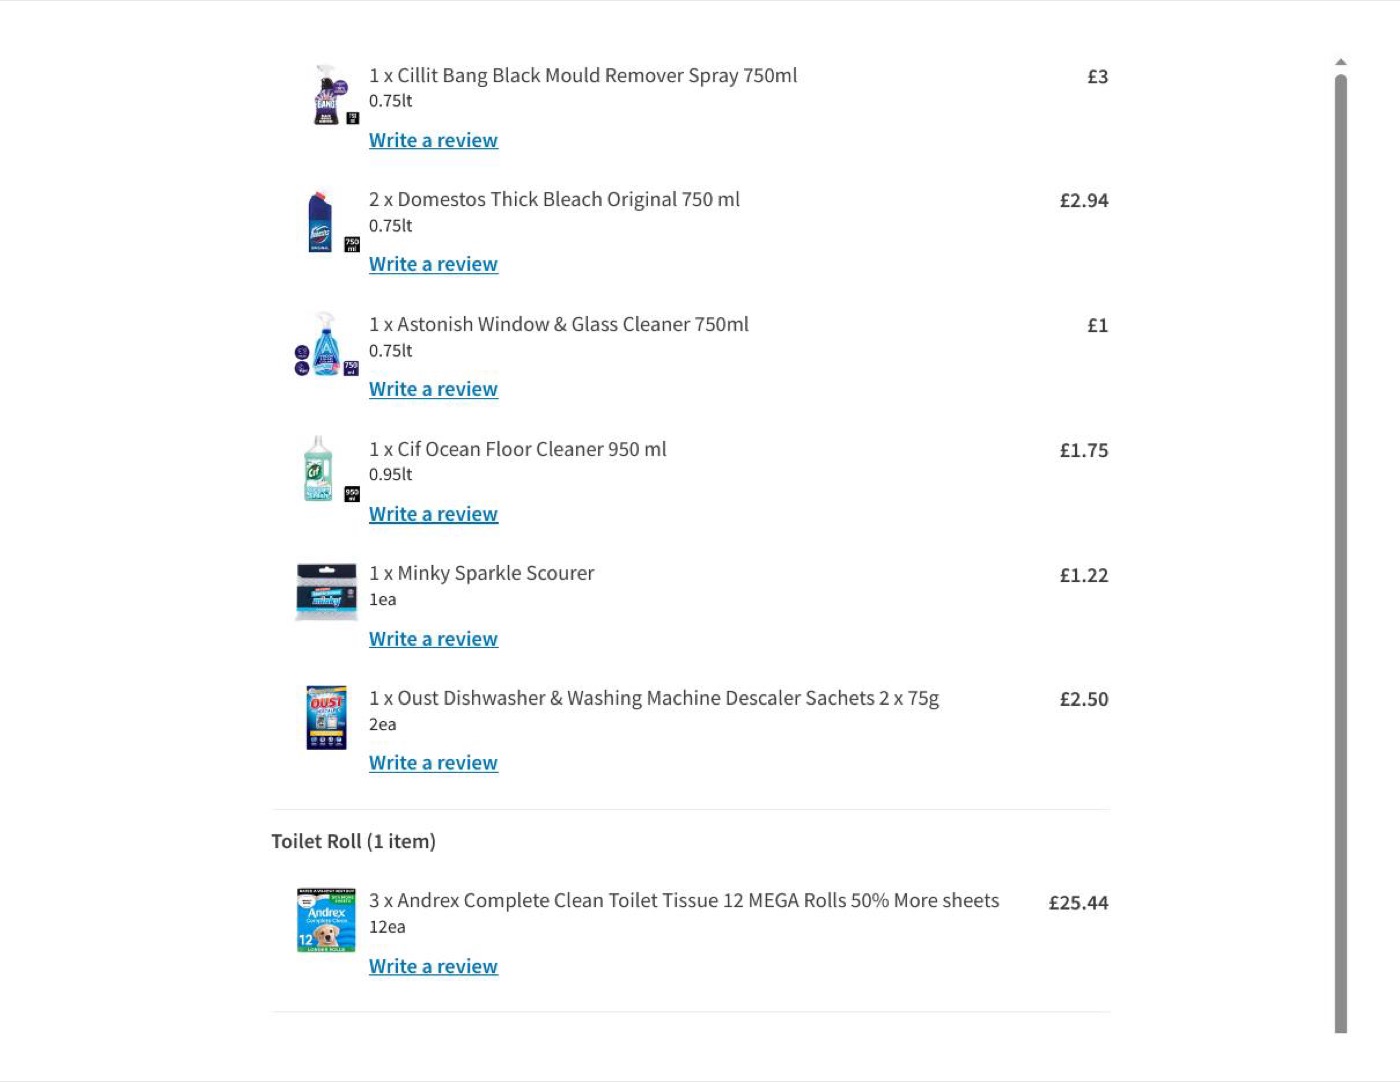This screenshot has height=1082, width=1400.
Task: Click the Astonish Window & Glass Cleaner image
Action: click(x=327, y=345)
